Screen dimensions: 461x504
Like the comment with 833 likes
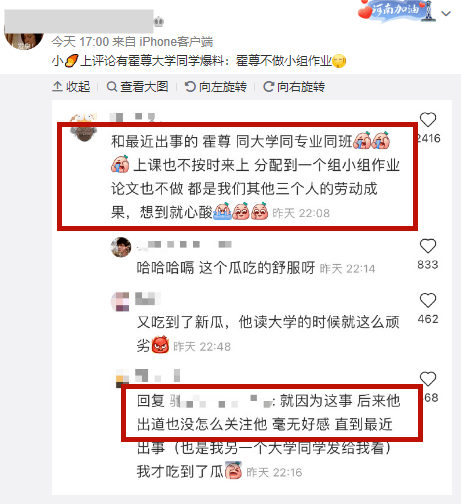[428, 246]
